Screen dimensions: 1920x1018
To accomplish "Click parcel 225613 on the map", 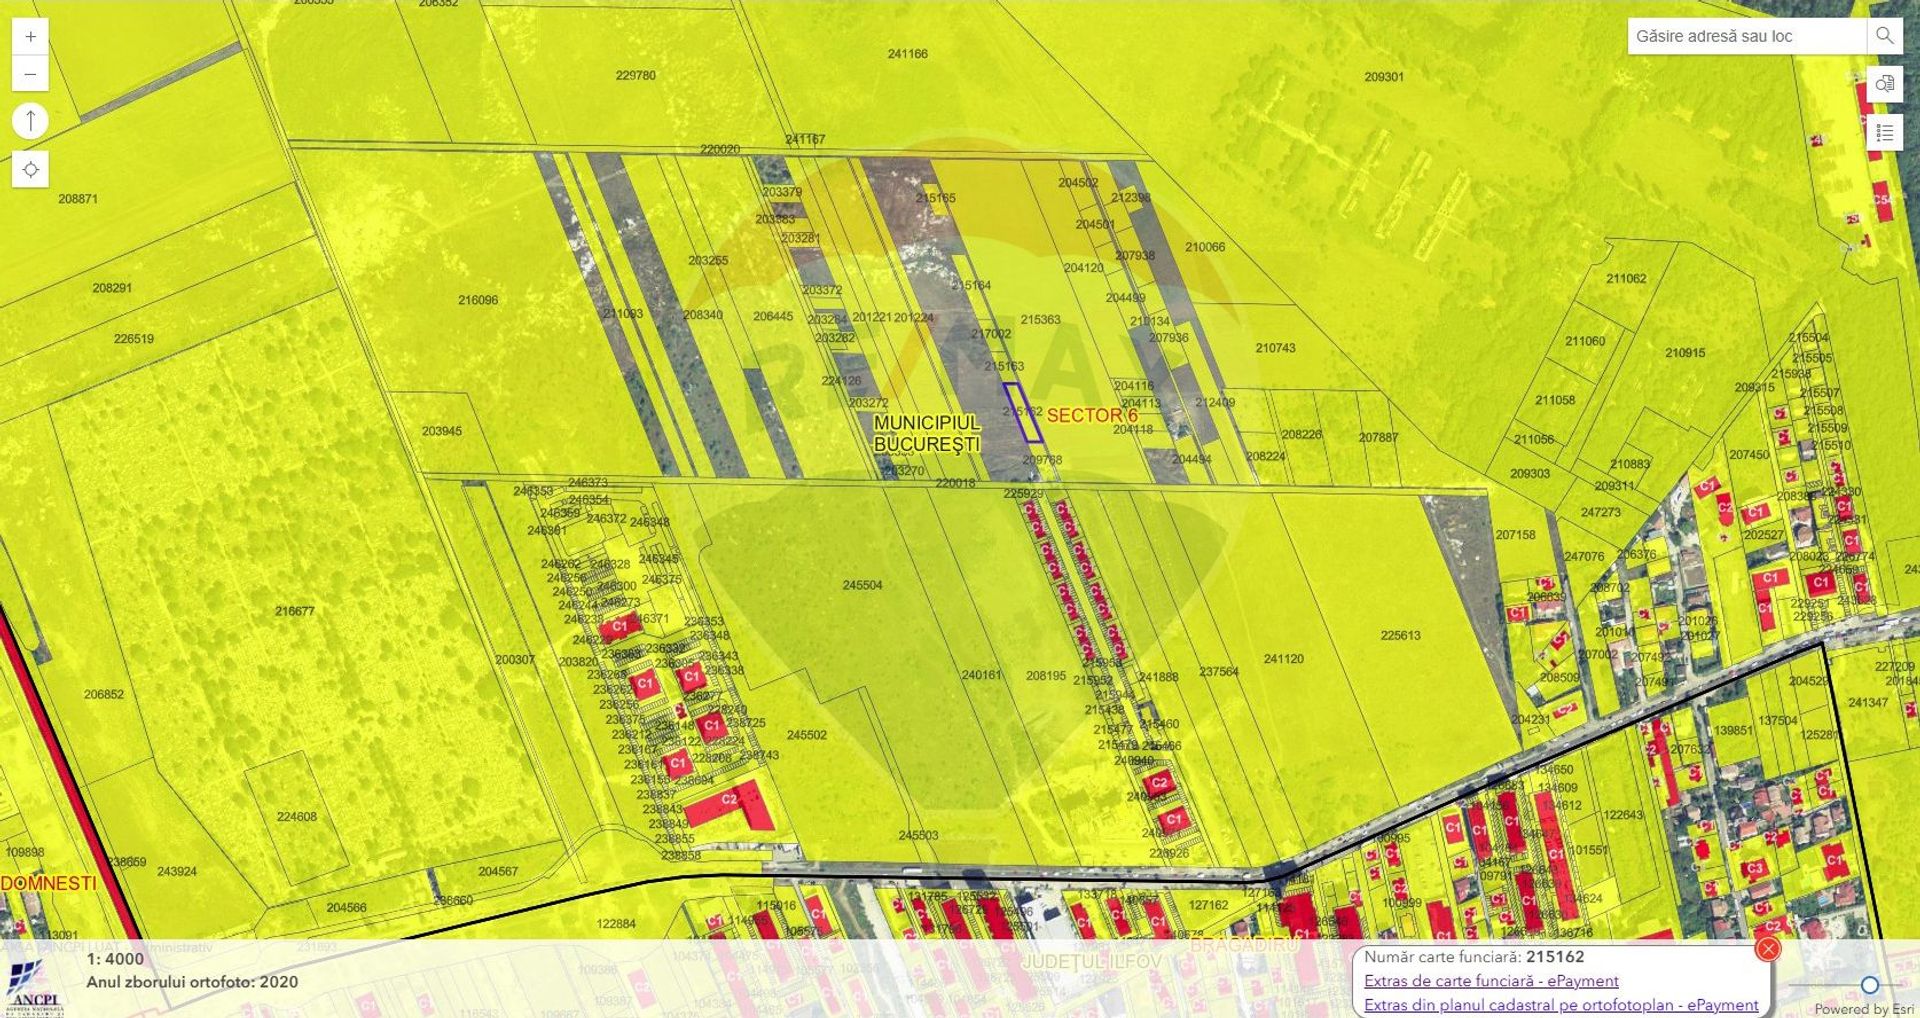I will (1400, 635).
